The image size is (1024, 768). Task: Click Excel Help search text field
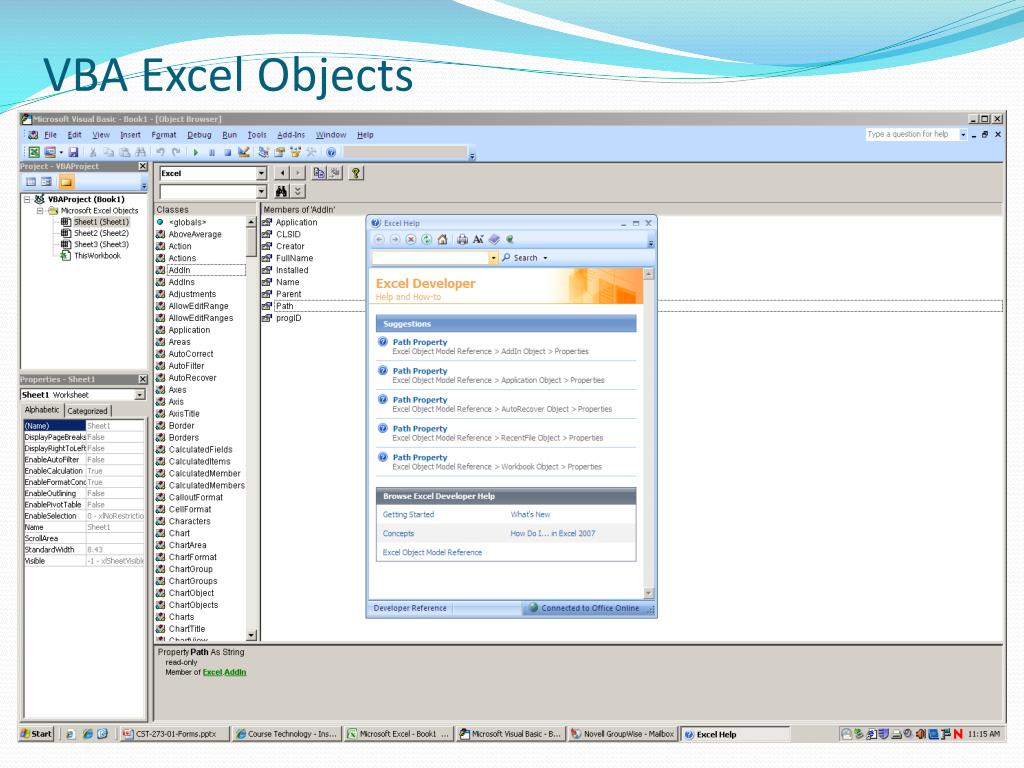click(x=430, y=258)
